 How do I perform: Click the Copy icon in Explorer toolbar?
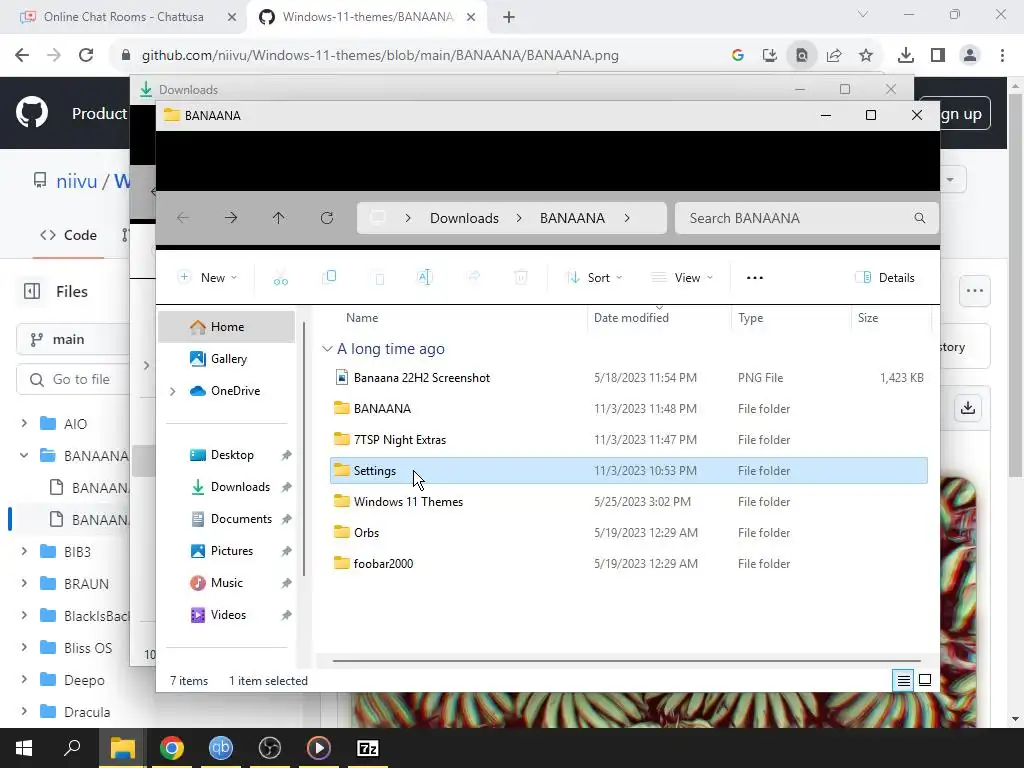[329, 277]
